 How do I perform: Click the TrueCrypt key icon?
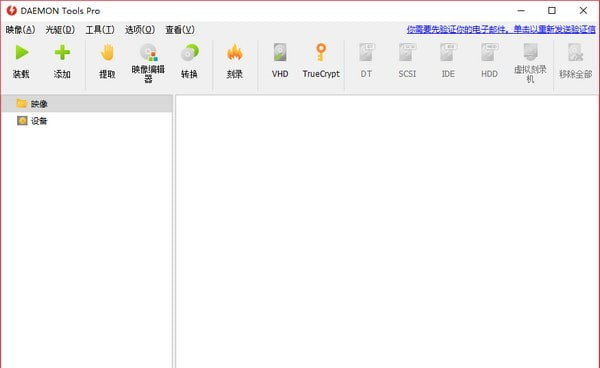(x=321, y=53)
